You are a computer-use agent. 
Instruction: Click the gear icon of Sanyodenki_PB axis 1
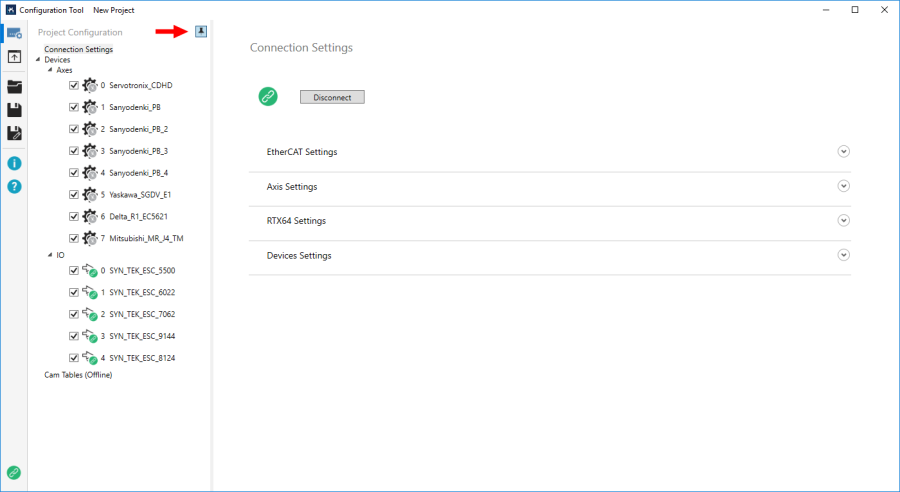click(x=90, y=107)
